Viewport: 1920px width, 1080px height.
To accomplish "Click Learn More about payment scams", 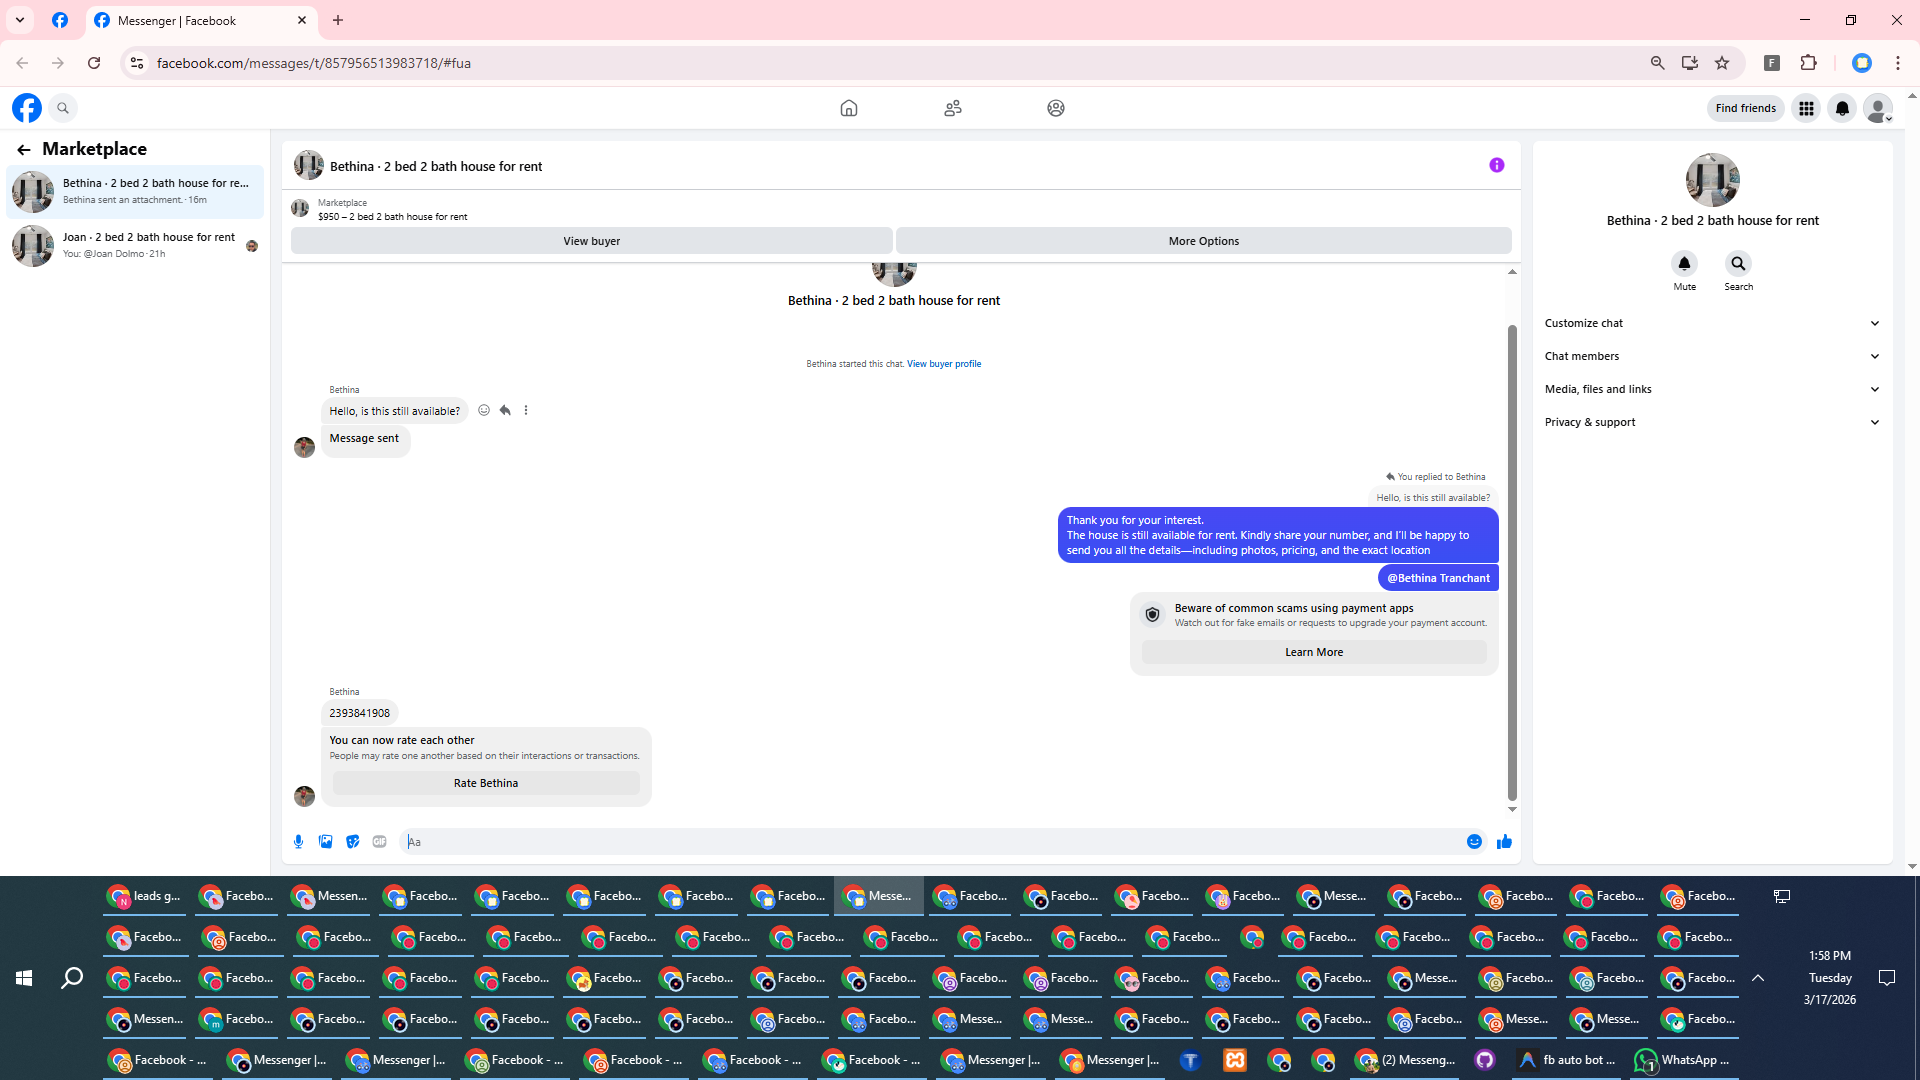I will pos(1314,652).
